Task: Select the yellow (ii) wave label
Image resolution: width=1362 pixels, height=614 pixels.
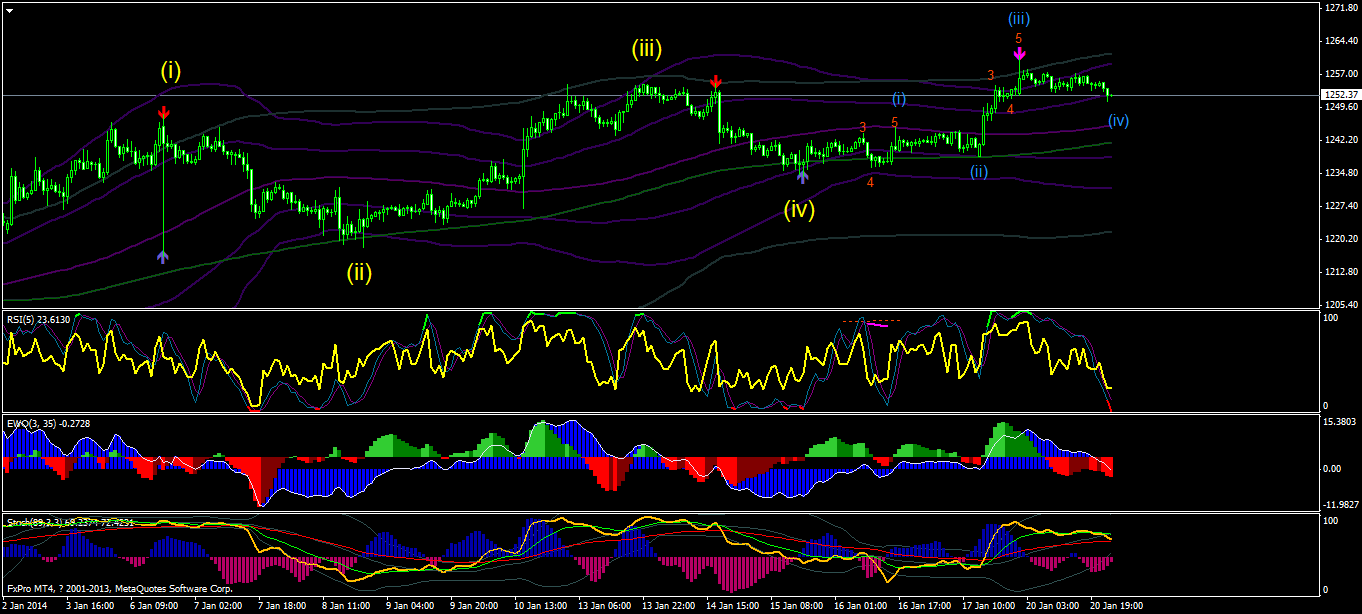Action: [x=360, y=271]
